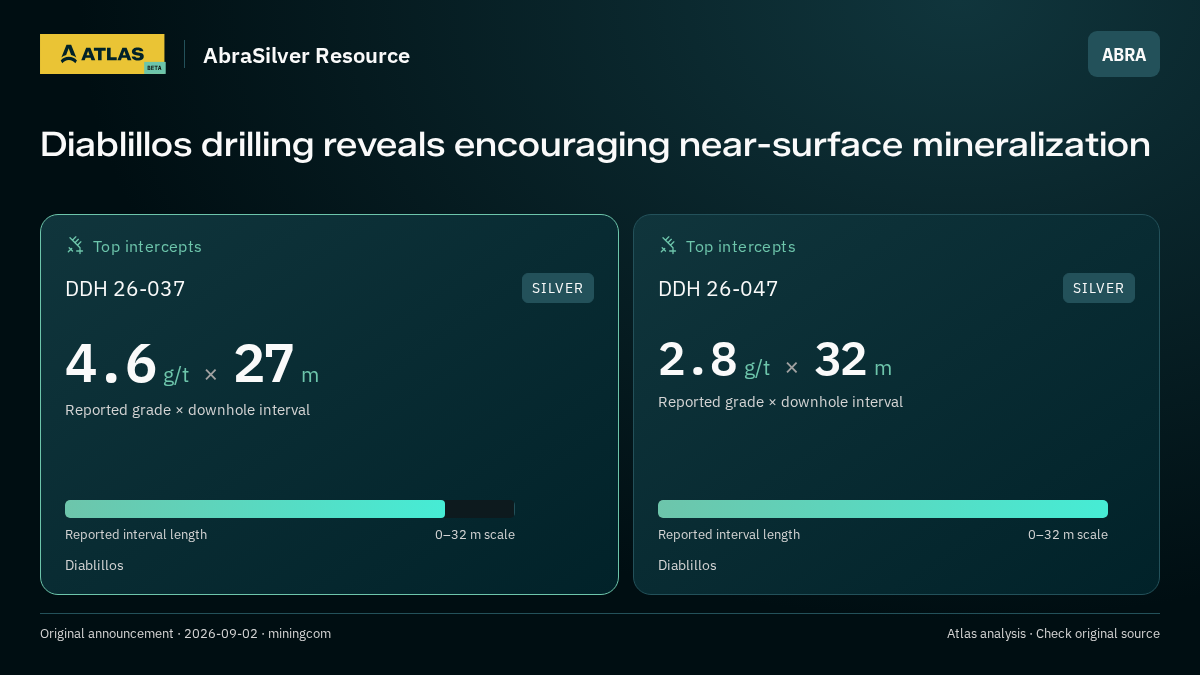Click Reported grade caption on DDH 26-037 card
Image resolution: width=1200 pixels, height=675 pixels.
click(187, 410)
